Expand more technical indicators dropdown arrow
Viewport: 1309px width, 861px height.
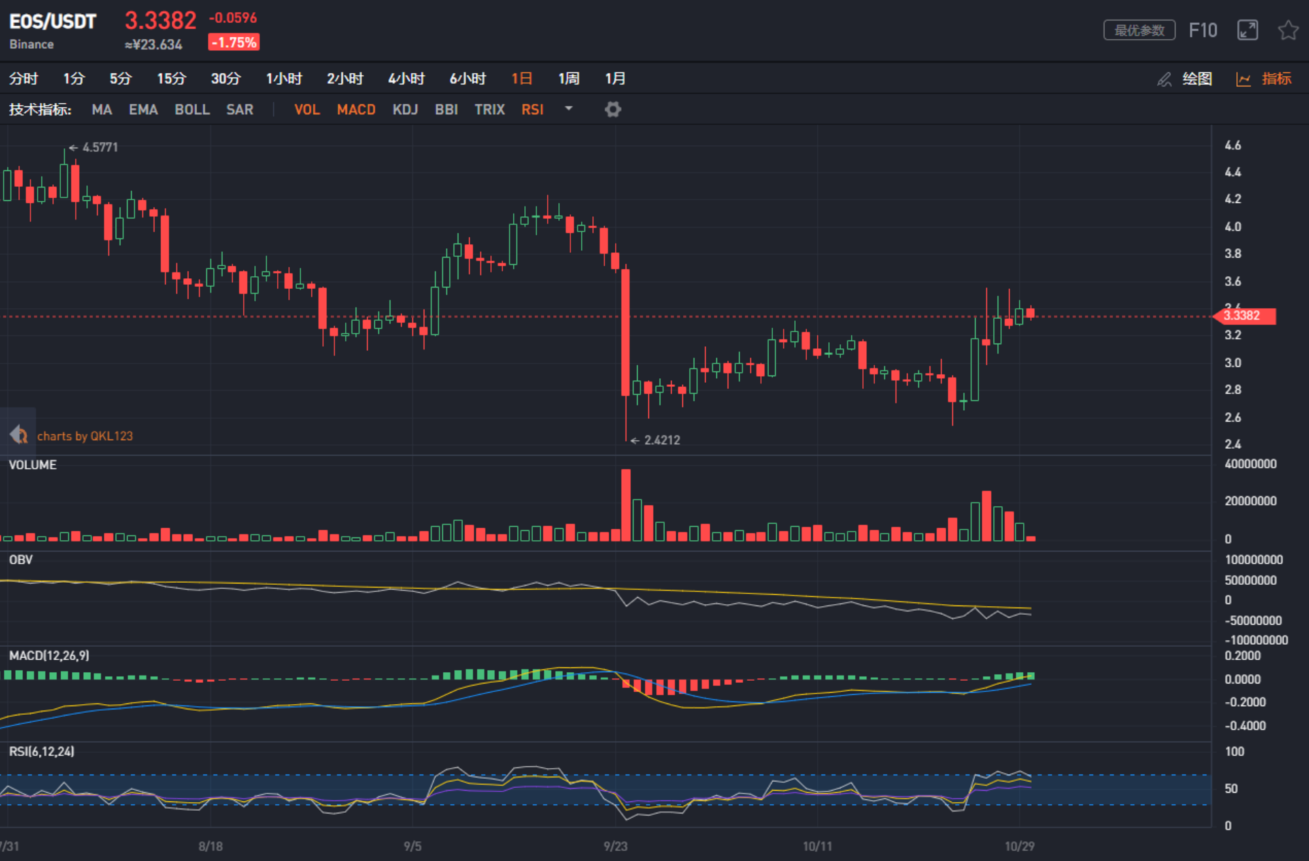coord(569,109)
